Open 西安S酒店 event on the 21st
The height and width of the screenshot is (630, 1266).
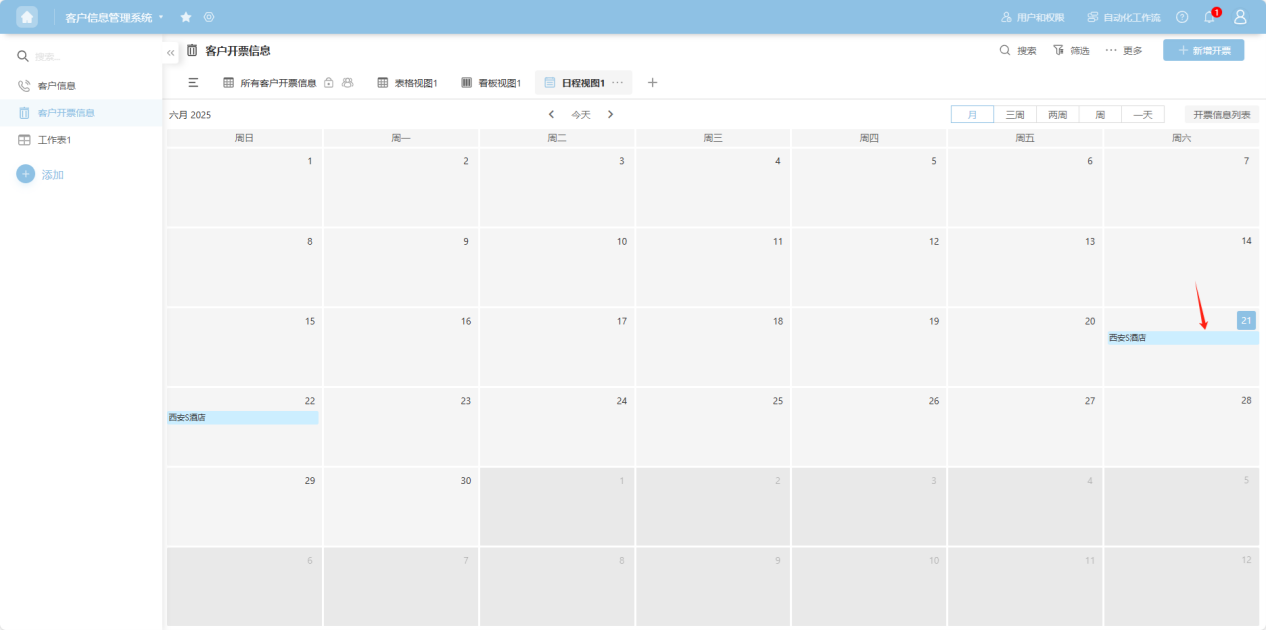coord(1180,338)
